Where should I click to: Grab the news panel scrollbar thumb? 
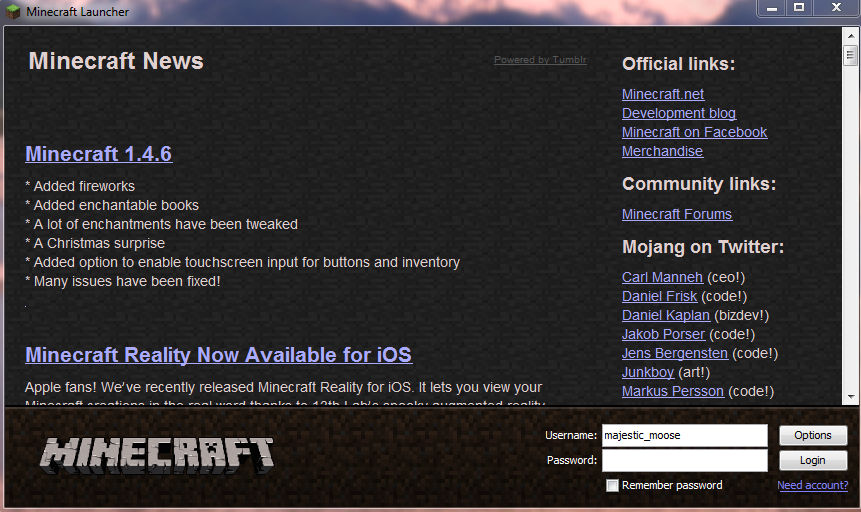[x=851, y=55]
